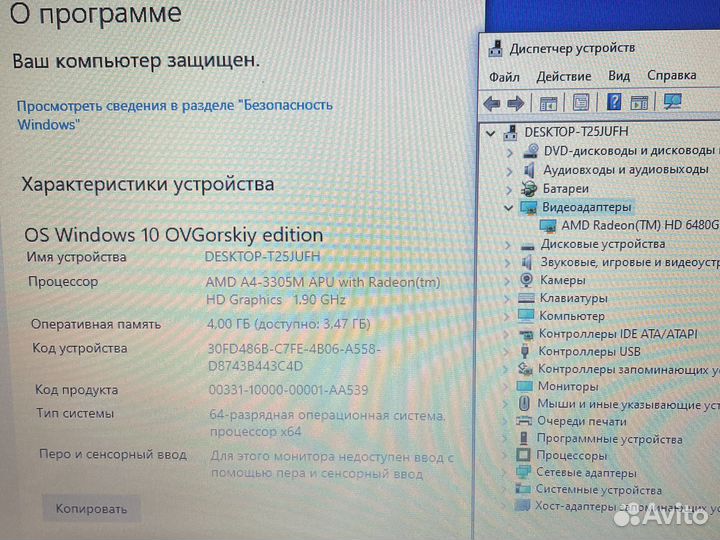720x540 pixels.
Task: Click the Back arrow in Device Manager toolbar
Action: point(491,103)
